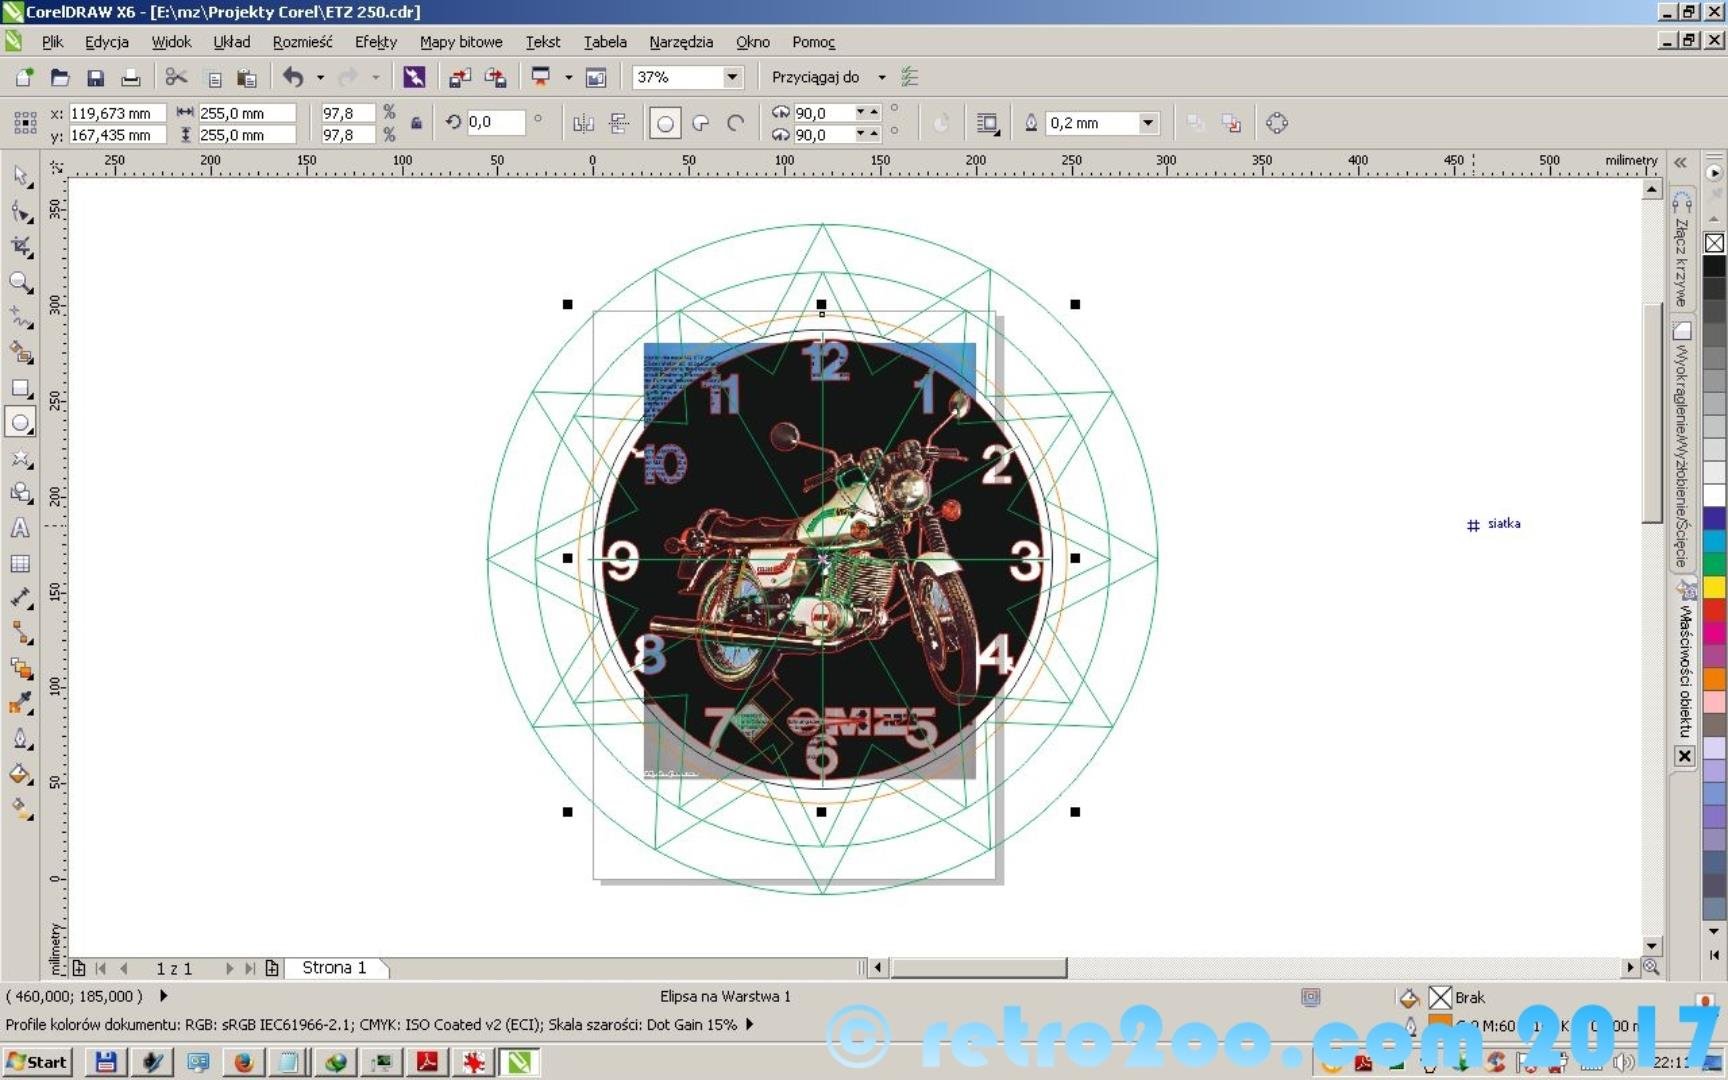Pick the yellow swatch in color palette
This screenshot has height=1080, width=1728.
coord(1714,587)
